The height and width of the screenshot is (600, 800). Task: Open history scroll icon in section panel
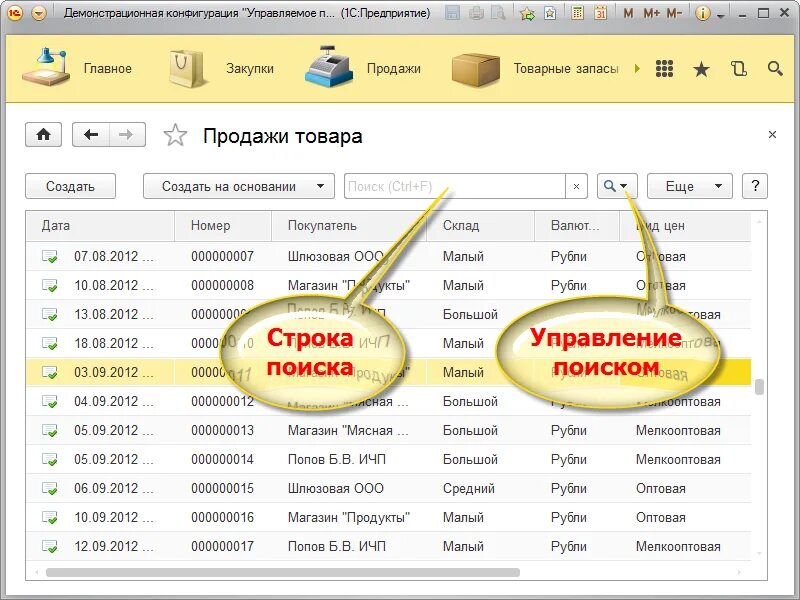[x=739, y=68]
